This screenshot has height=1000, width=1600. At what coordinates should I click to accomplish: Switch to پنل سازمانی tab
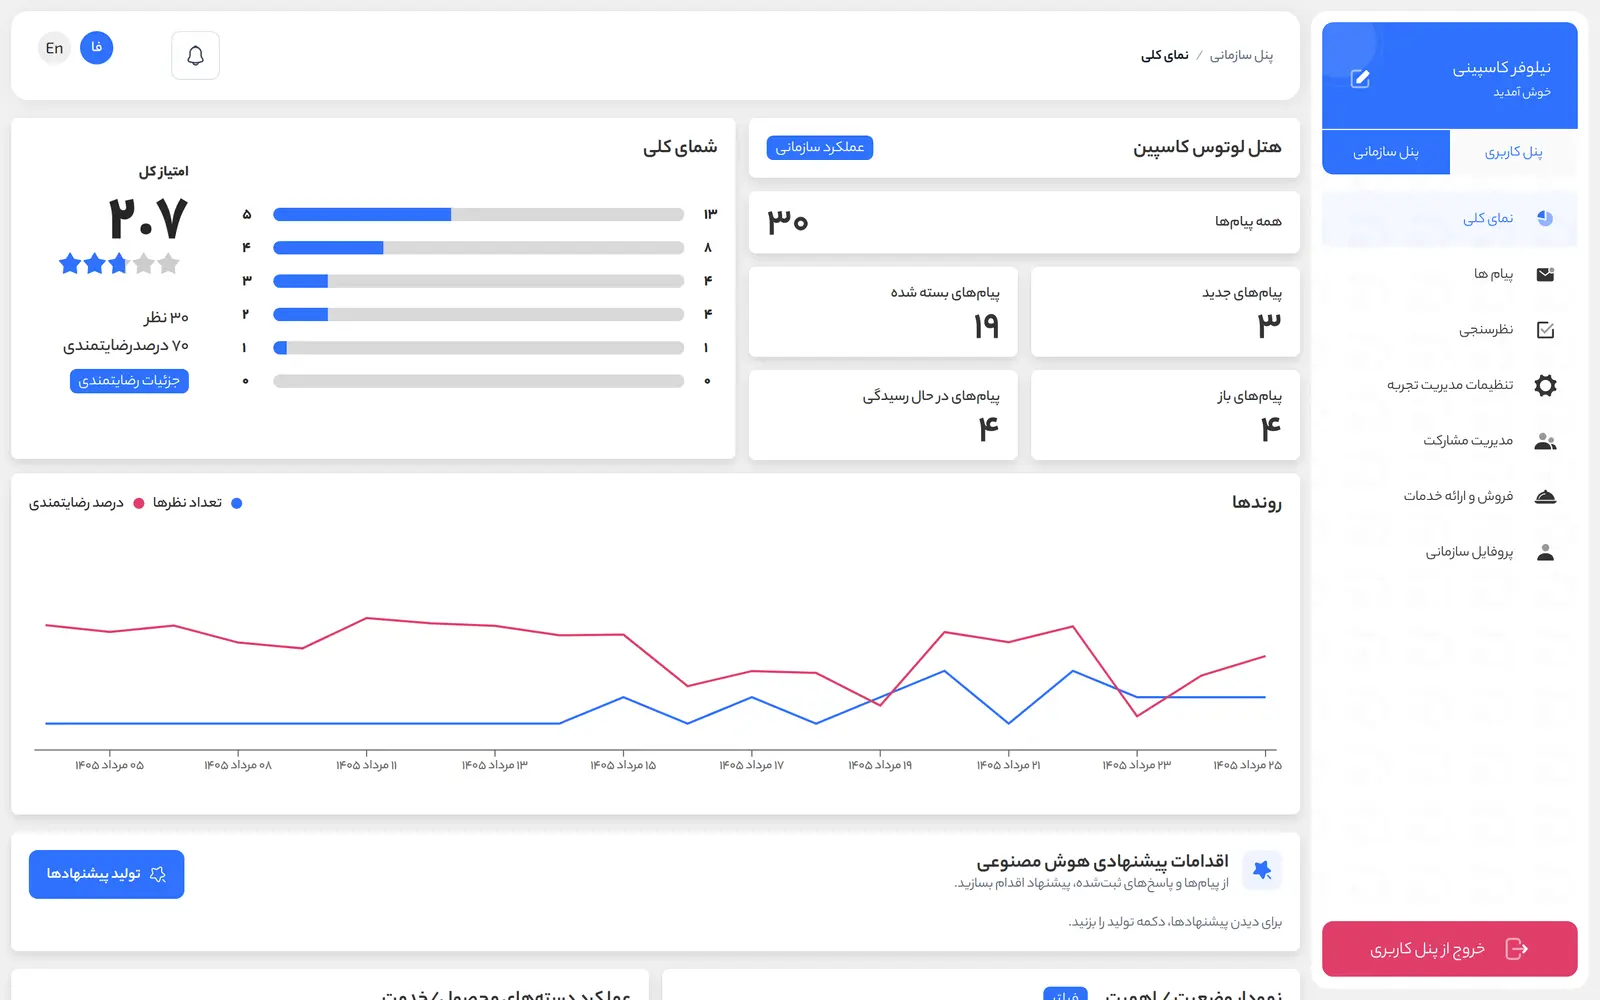[1386, 152]
